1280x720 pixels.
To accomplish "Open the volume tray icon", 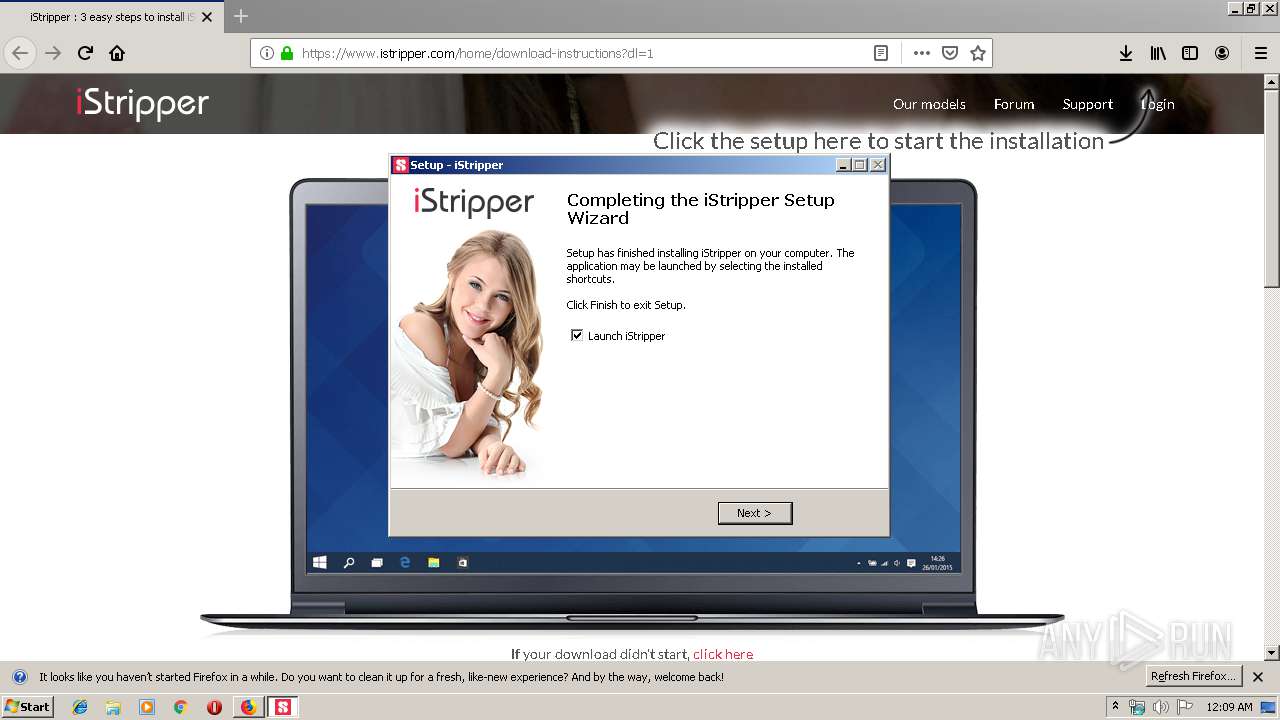I will 1161,707.
